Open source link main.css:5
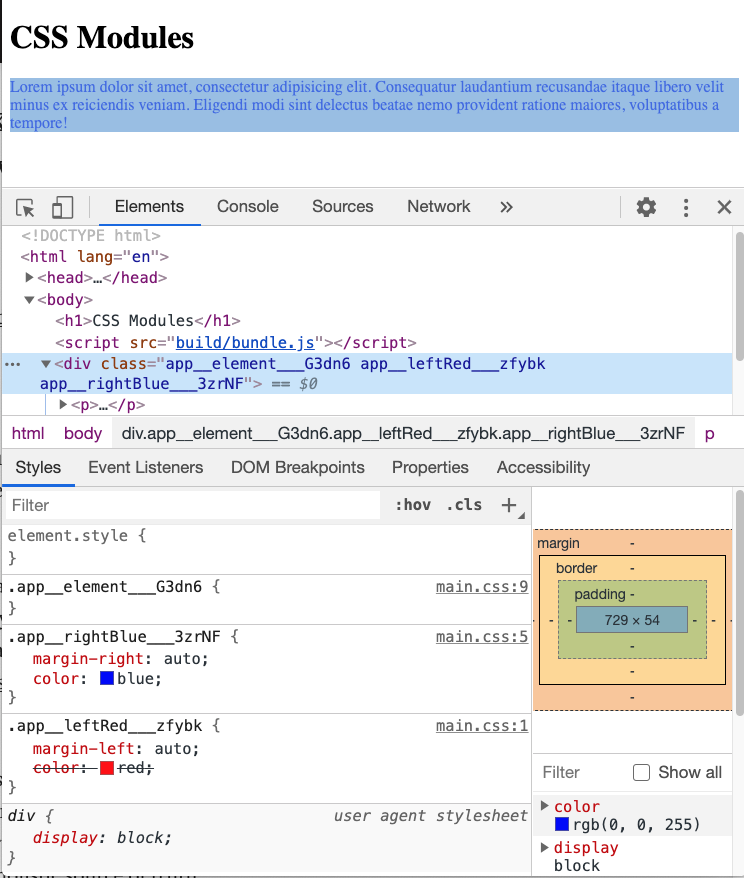 click(481, 637)
